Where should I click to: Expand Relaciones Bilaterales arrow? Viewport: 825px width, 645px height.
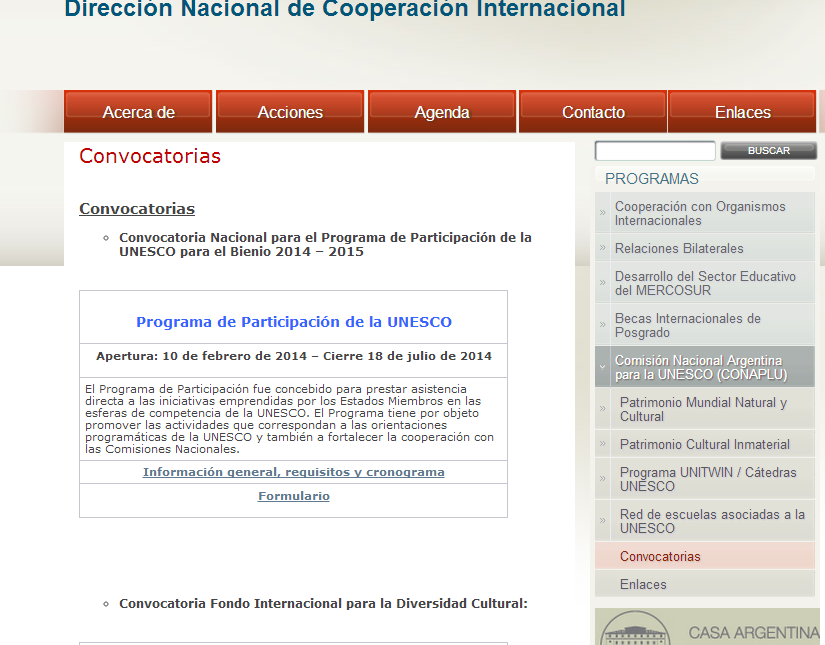click(x=603, y=248)
